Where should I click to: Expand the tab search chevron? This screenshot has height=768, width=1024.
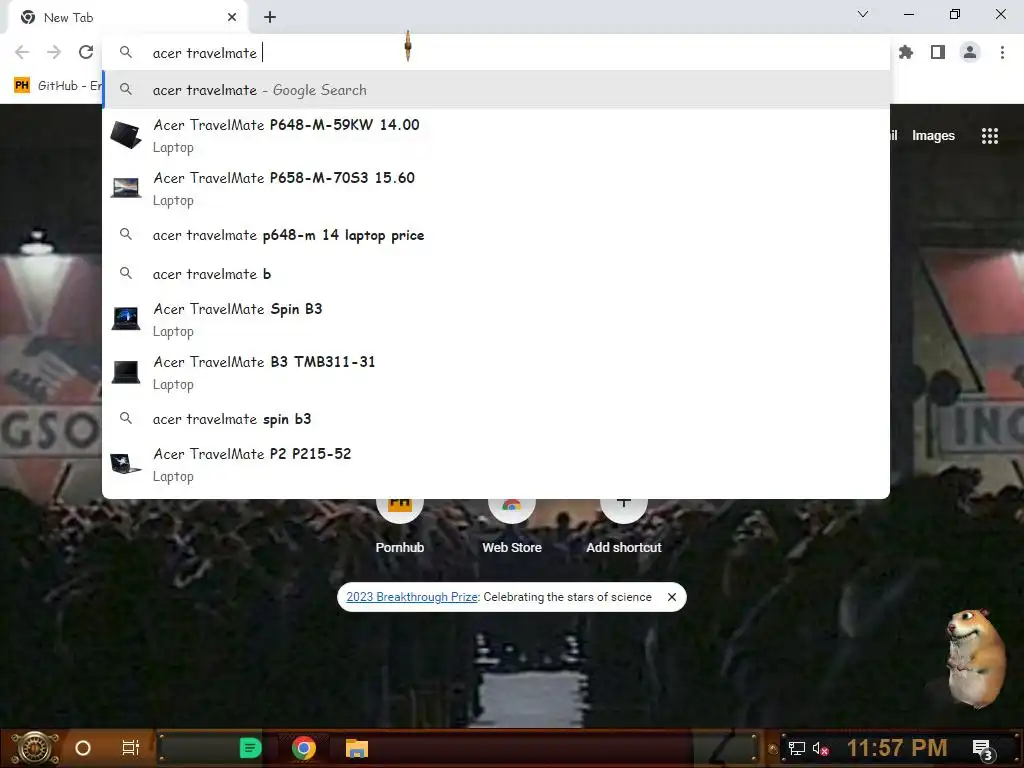click(863, 14)
